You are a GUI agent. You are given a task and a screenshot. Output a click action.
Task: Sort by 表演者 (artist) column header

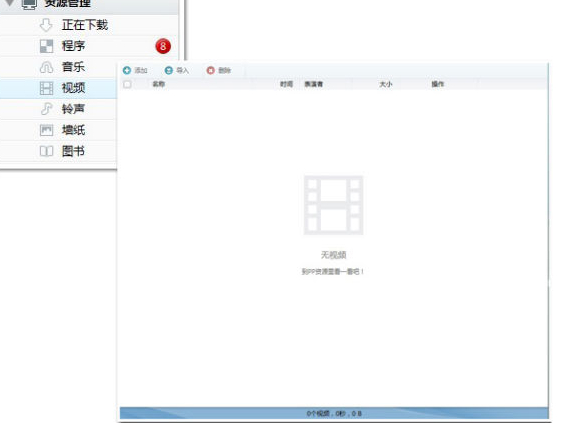pos(313,84)
